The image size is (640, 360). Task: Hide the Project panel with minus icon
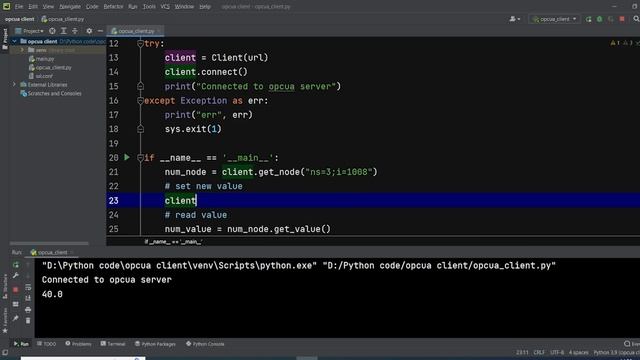pyautogui.click(x=100, y=31)
